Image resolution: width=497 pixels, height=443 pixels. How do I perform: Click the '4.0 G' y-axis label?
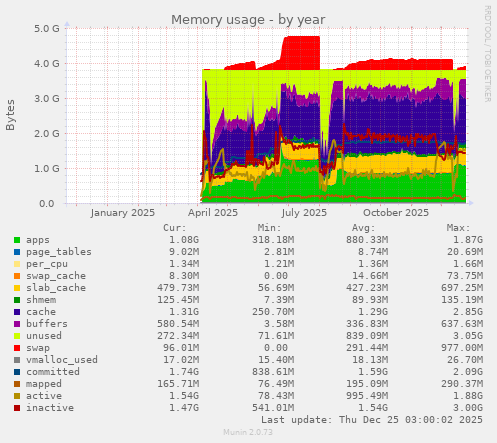[47, 63]
